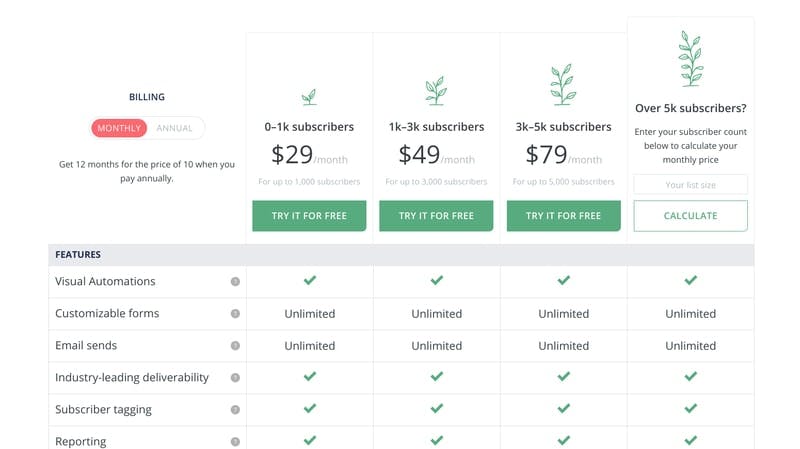Click Visual Automations feature label
This screenshot has height=449, width=800.
(105, 282)
